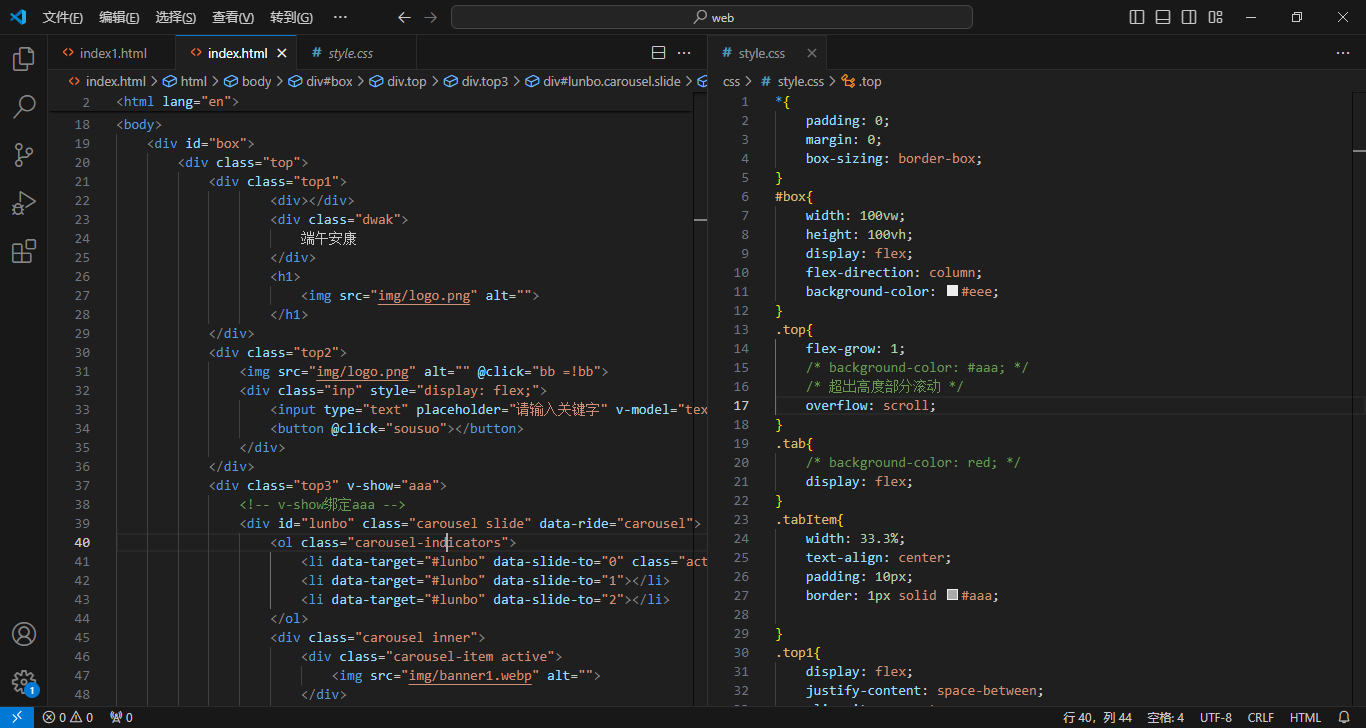Click the text 端午安康 in editor
The width and height of the screenshot is (1366, 728).
[x=329, y=238]
